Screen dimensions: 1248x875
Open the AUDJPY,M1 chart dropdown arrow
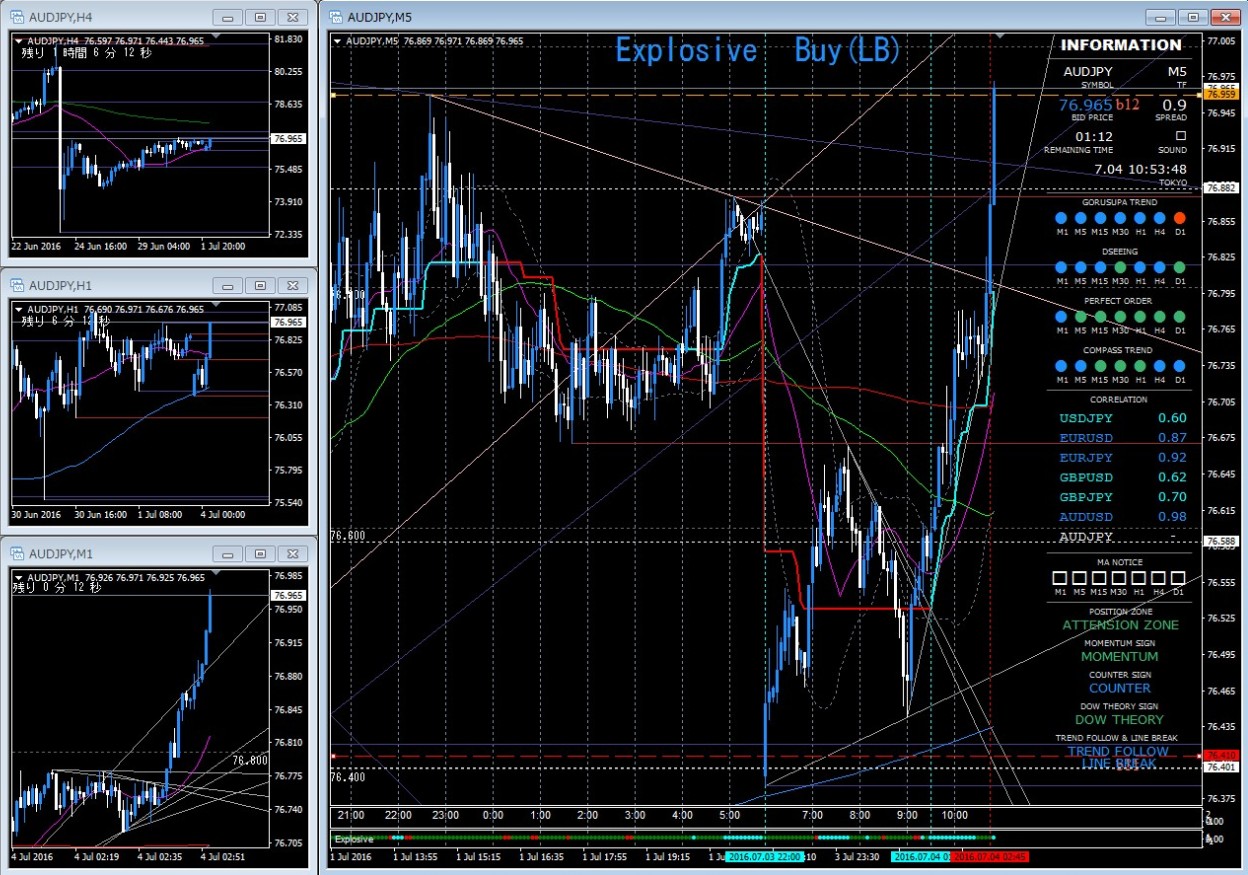tap(18, 577)
